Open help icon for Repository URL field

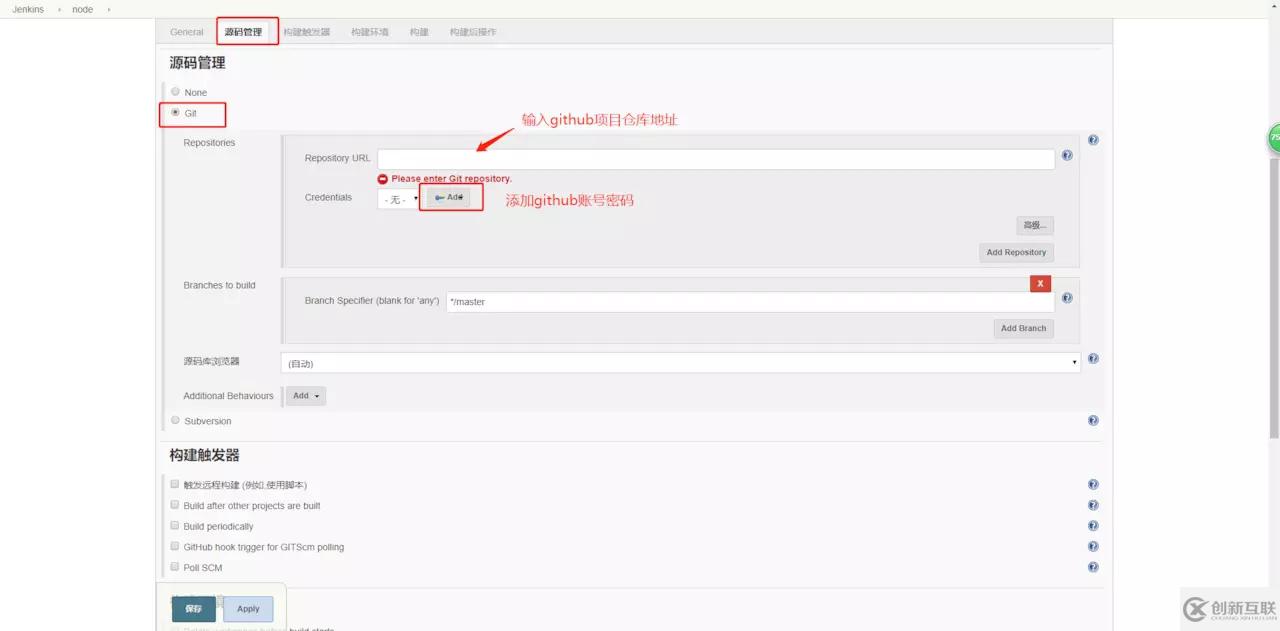click(1067, 156)
